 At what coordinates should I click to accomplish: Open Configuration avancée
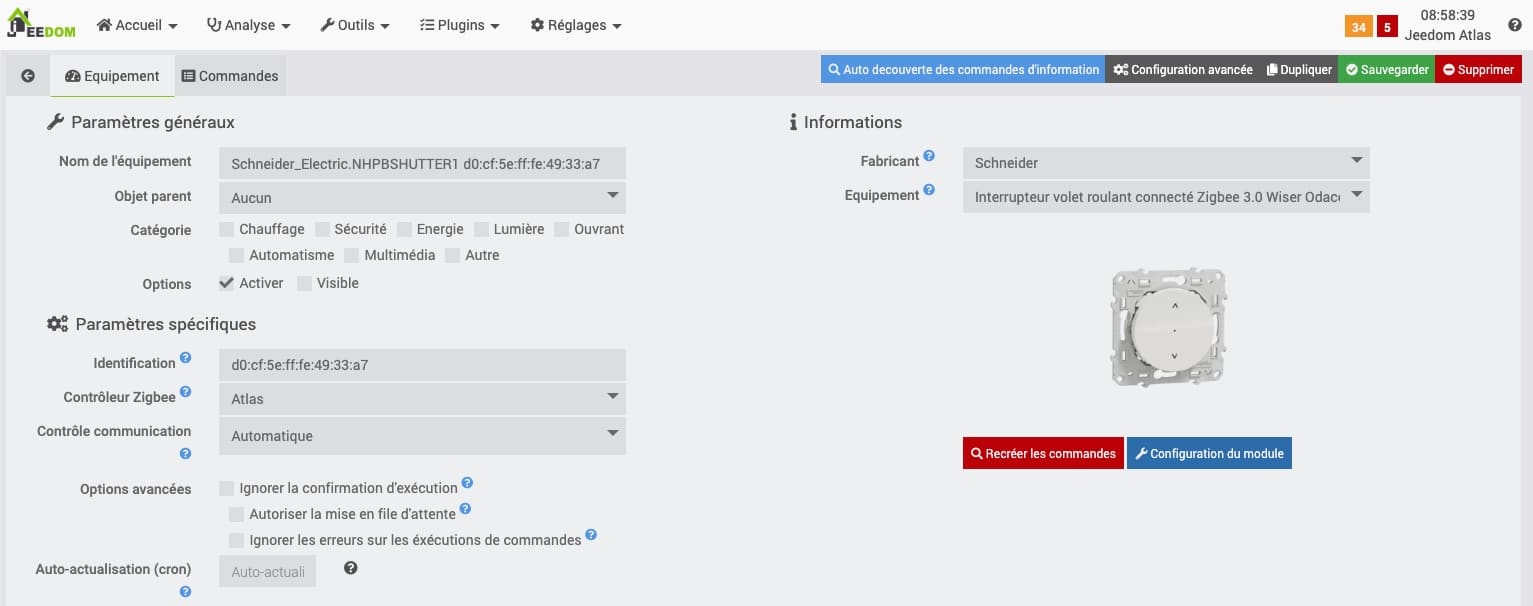pyautogui.click(x=1182, y=69)
